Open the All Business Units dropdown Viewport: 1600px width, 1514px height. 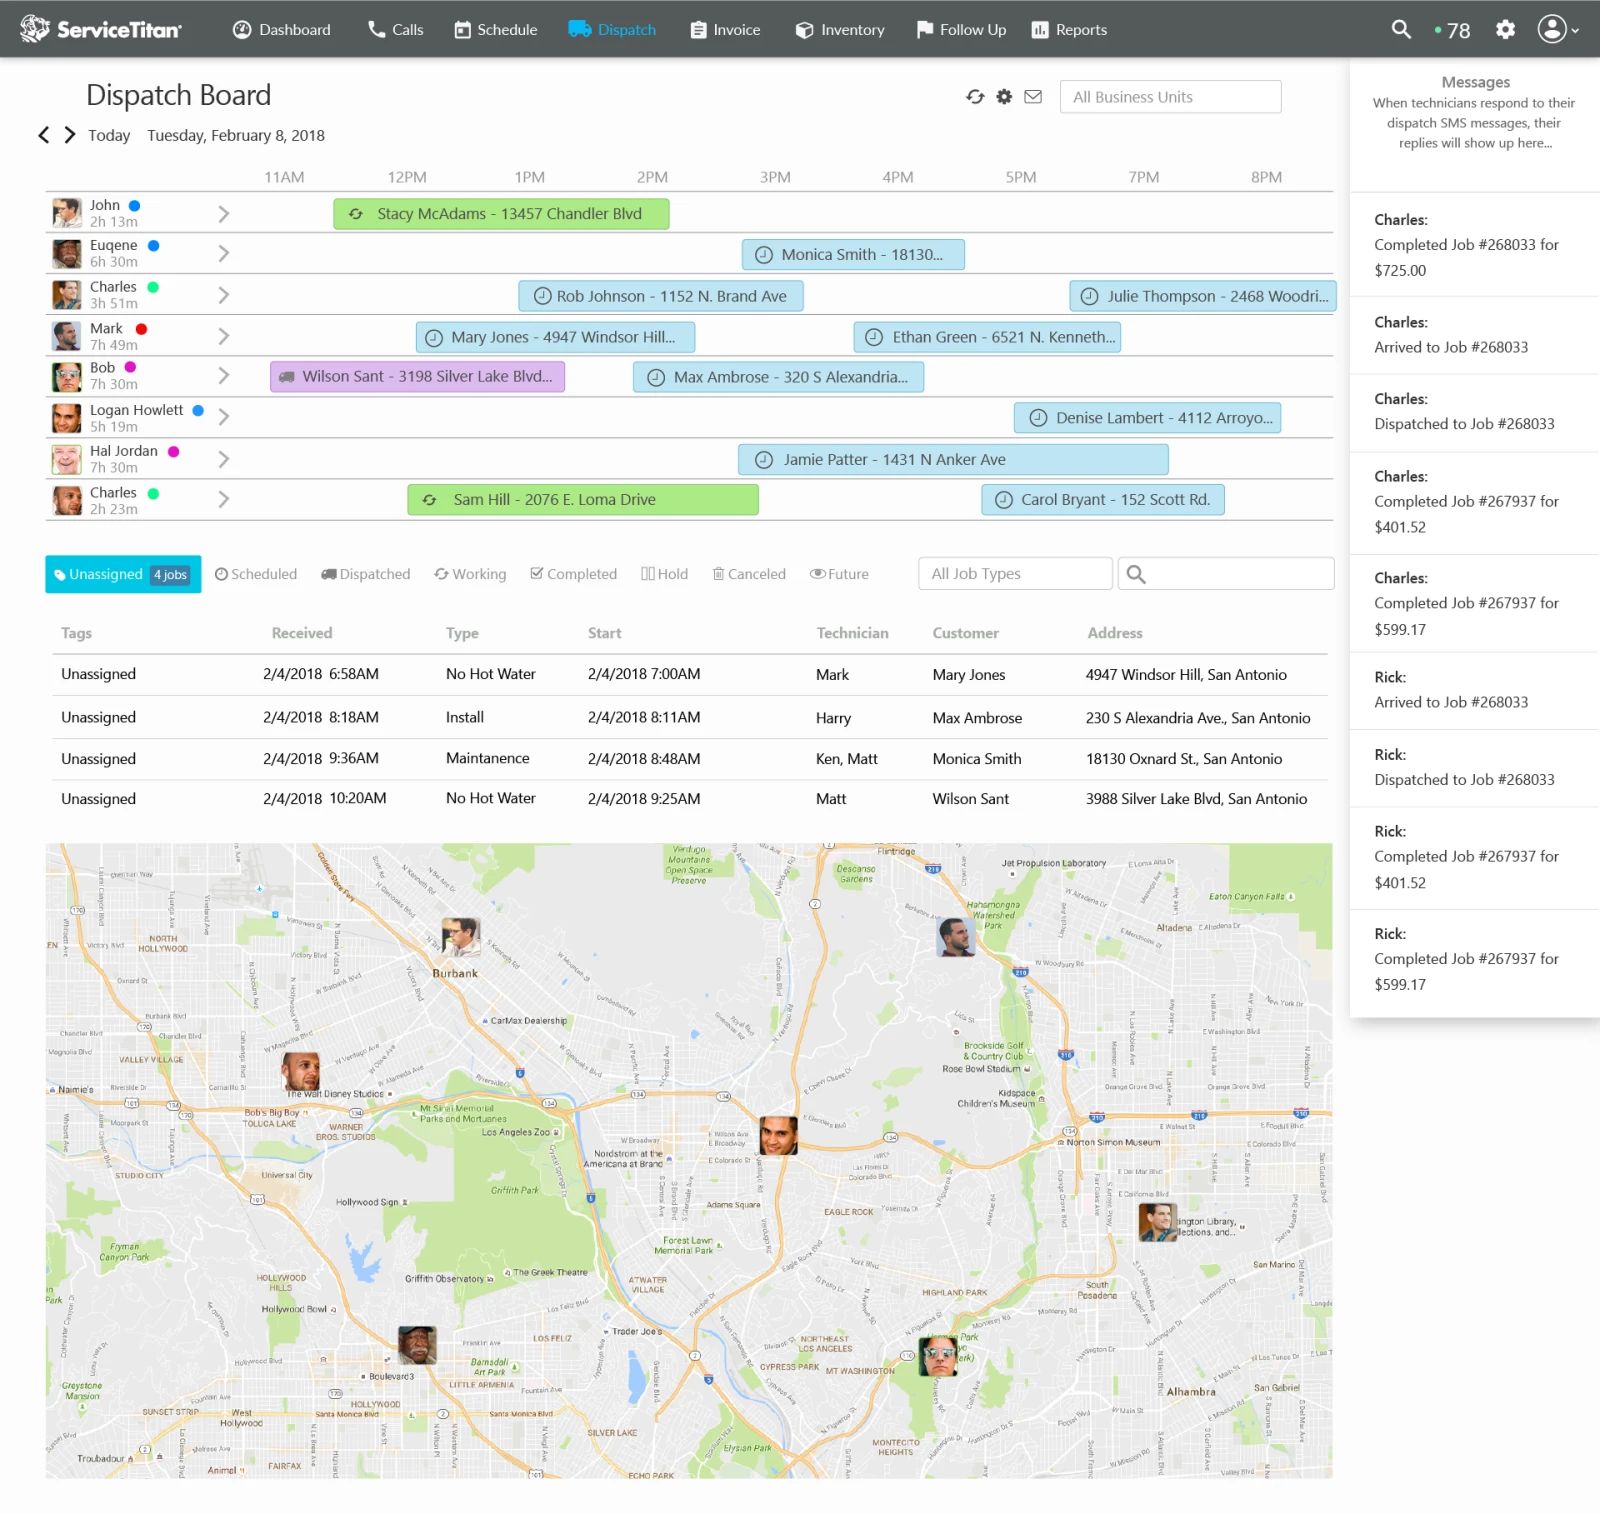[1170, 96]
